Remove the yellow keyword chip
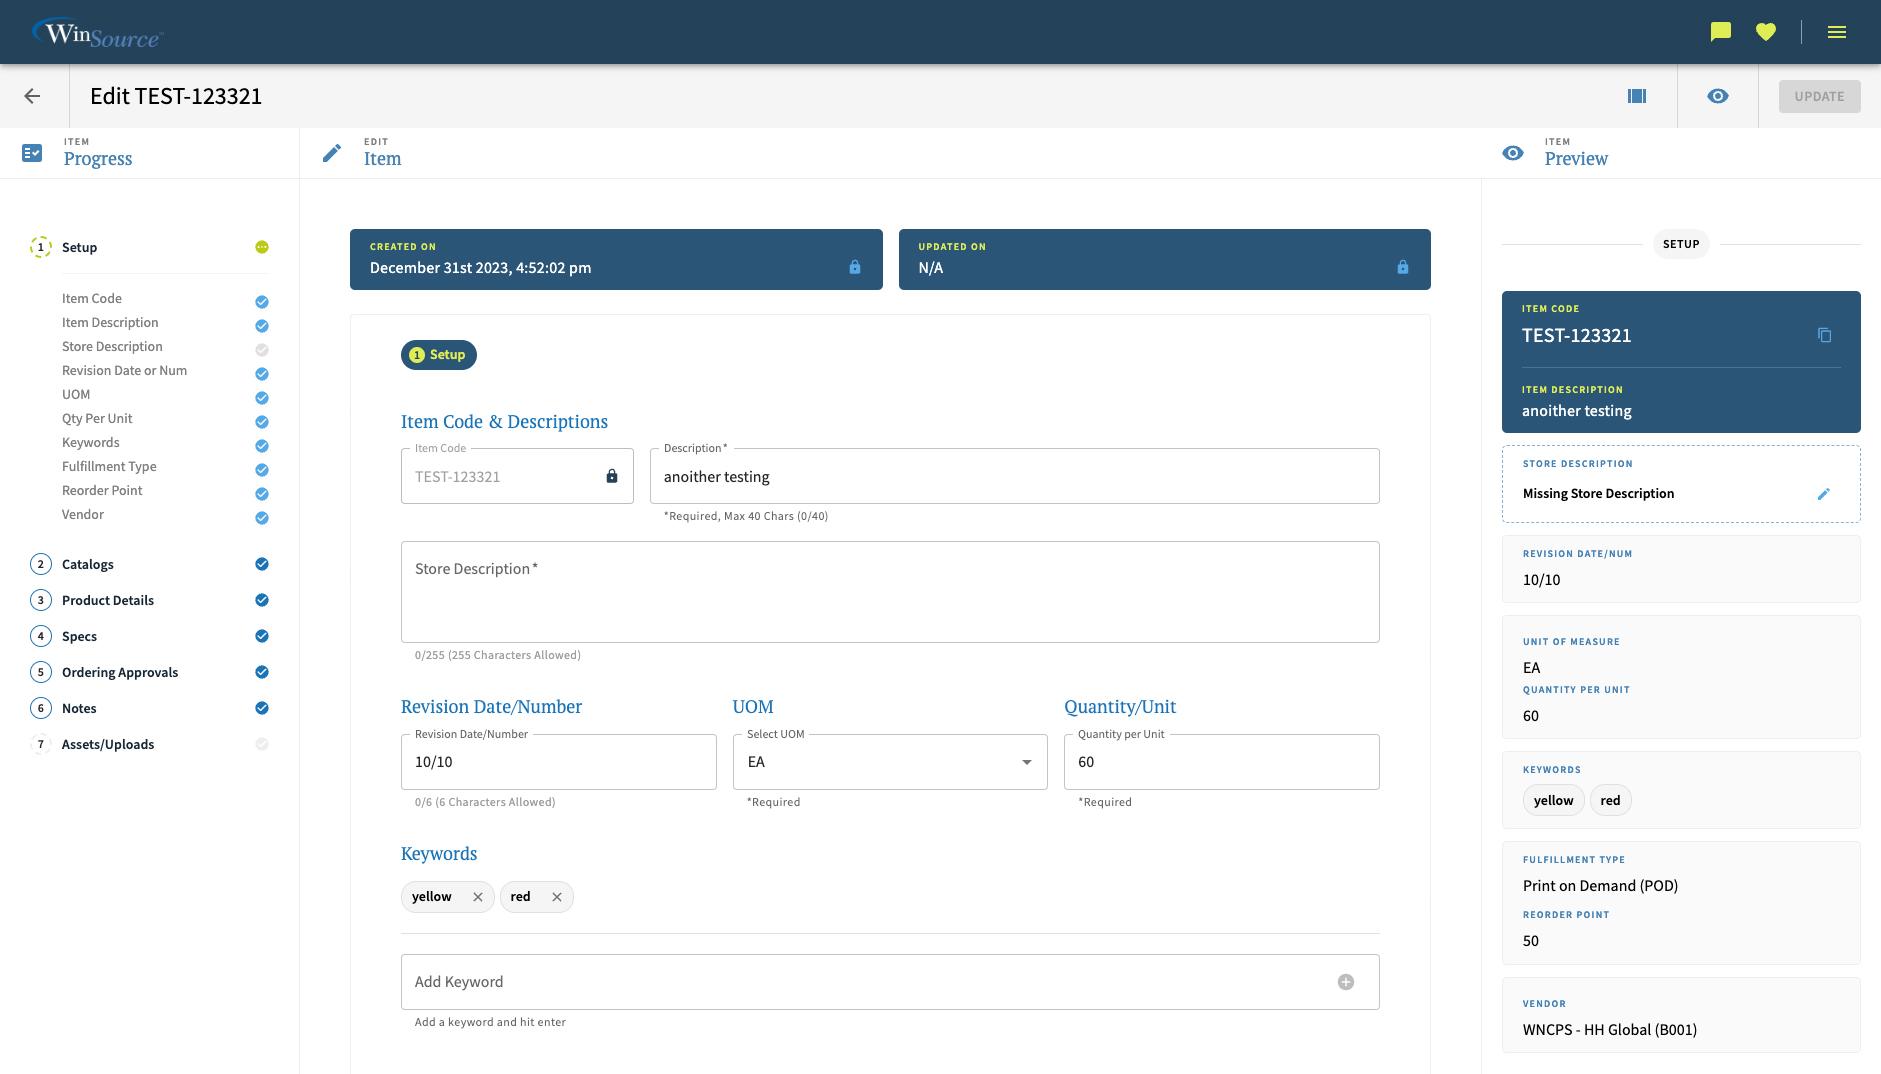The height and width of the screenshot is (1074, 1881). pos(477,897)
